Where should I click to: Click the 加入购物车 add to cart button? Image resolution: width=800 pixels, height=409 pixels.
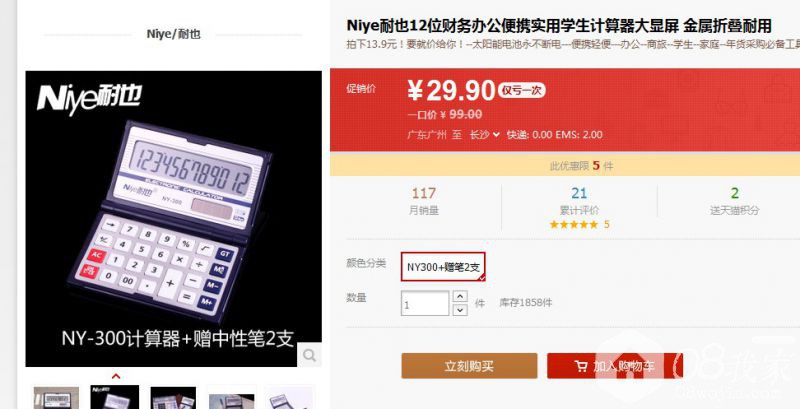click(615, 366)
